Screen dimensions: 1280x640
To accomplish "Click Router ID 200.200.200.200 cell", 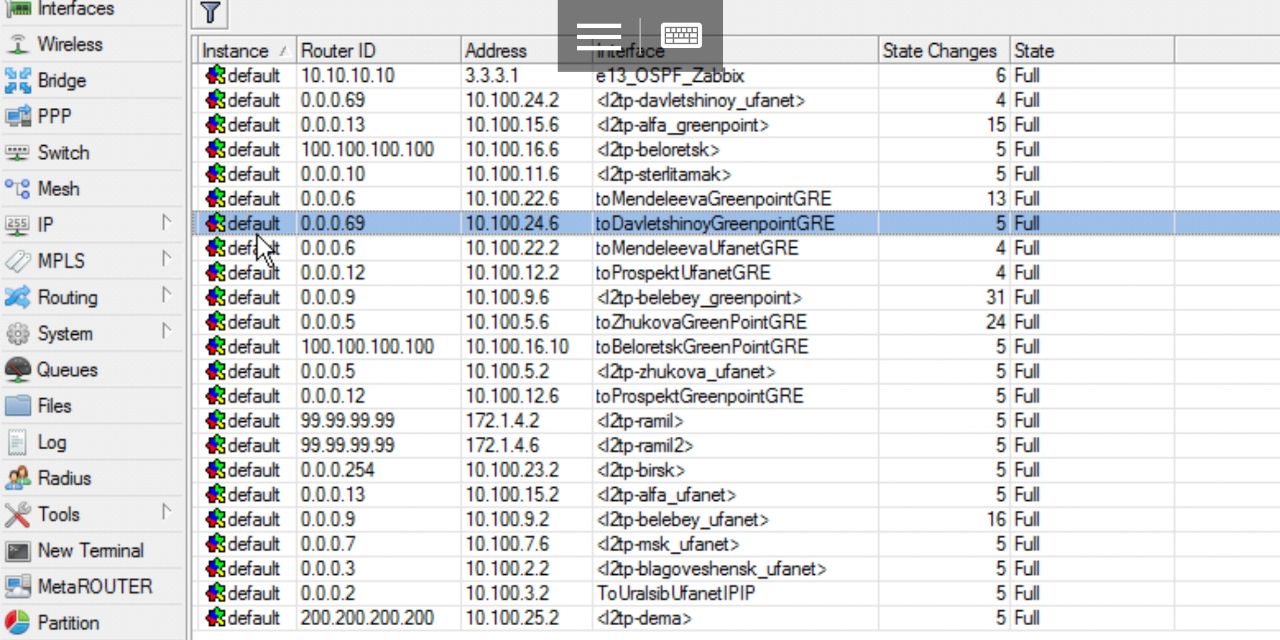I will (x=379, y=618).
